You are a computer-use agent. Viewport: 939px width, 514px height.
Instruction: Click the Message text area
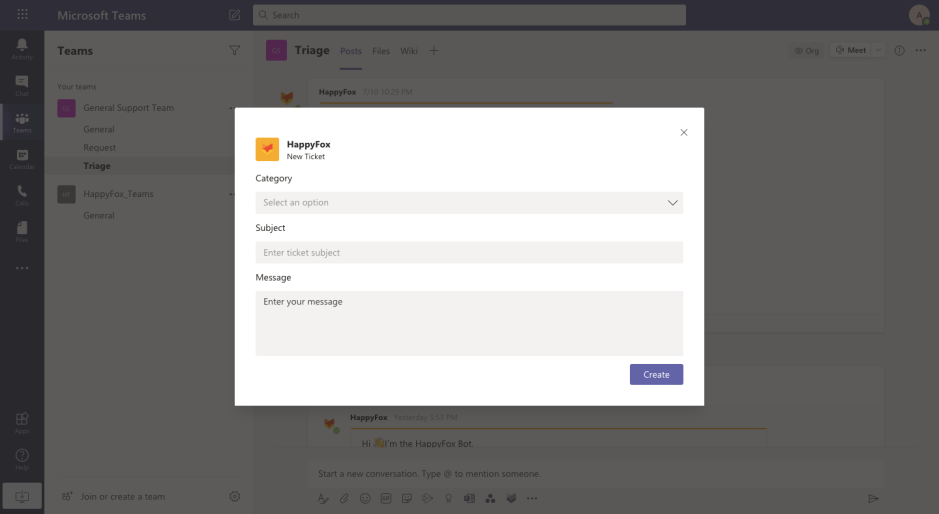click(469, 323)
